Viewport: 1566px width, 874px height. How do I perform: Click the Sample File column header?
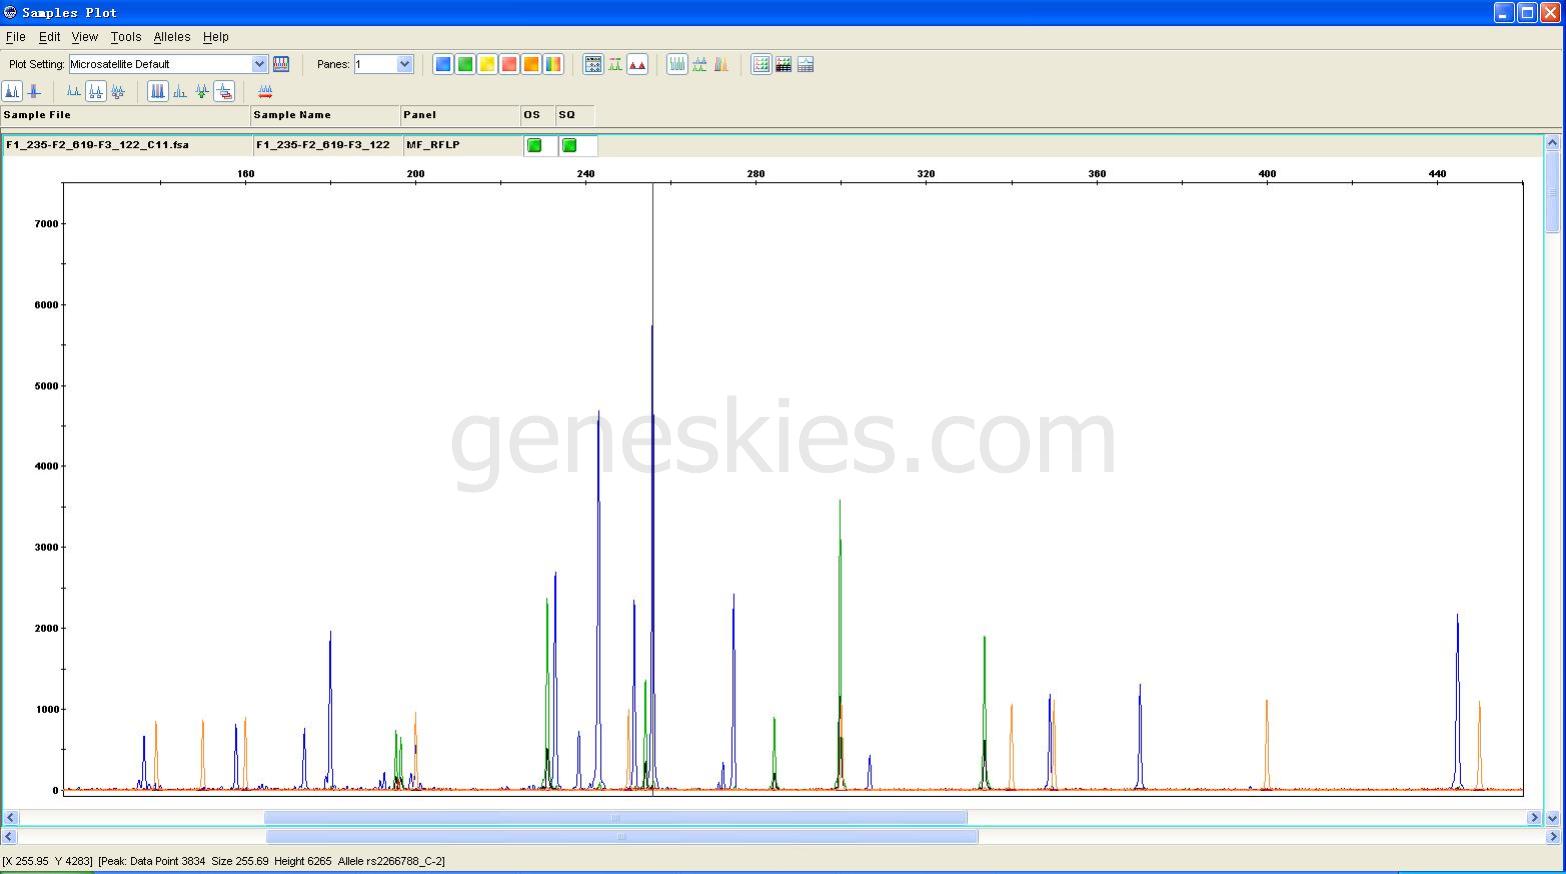[125, 115]
